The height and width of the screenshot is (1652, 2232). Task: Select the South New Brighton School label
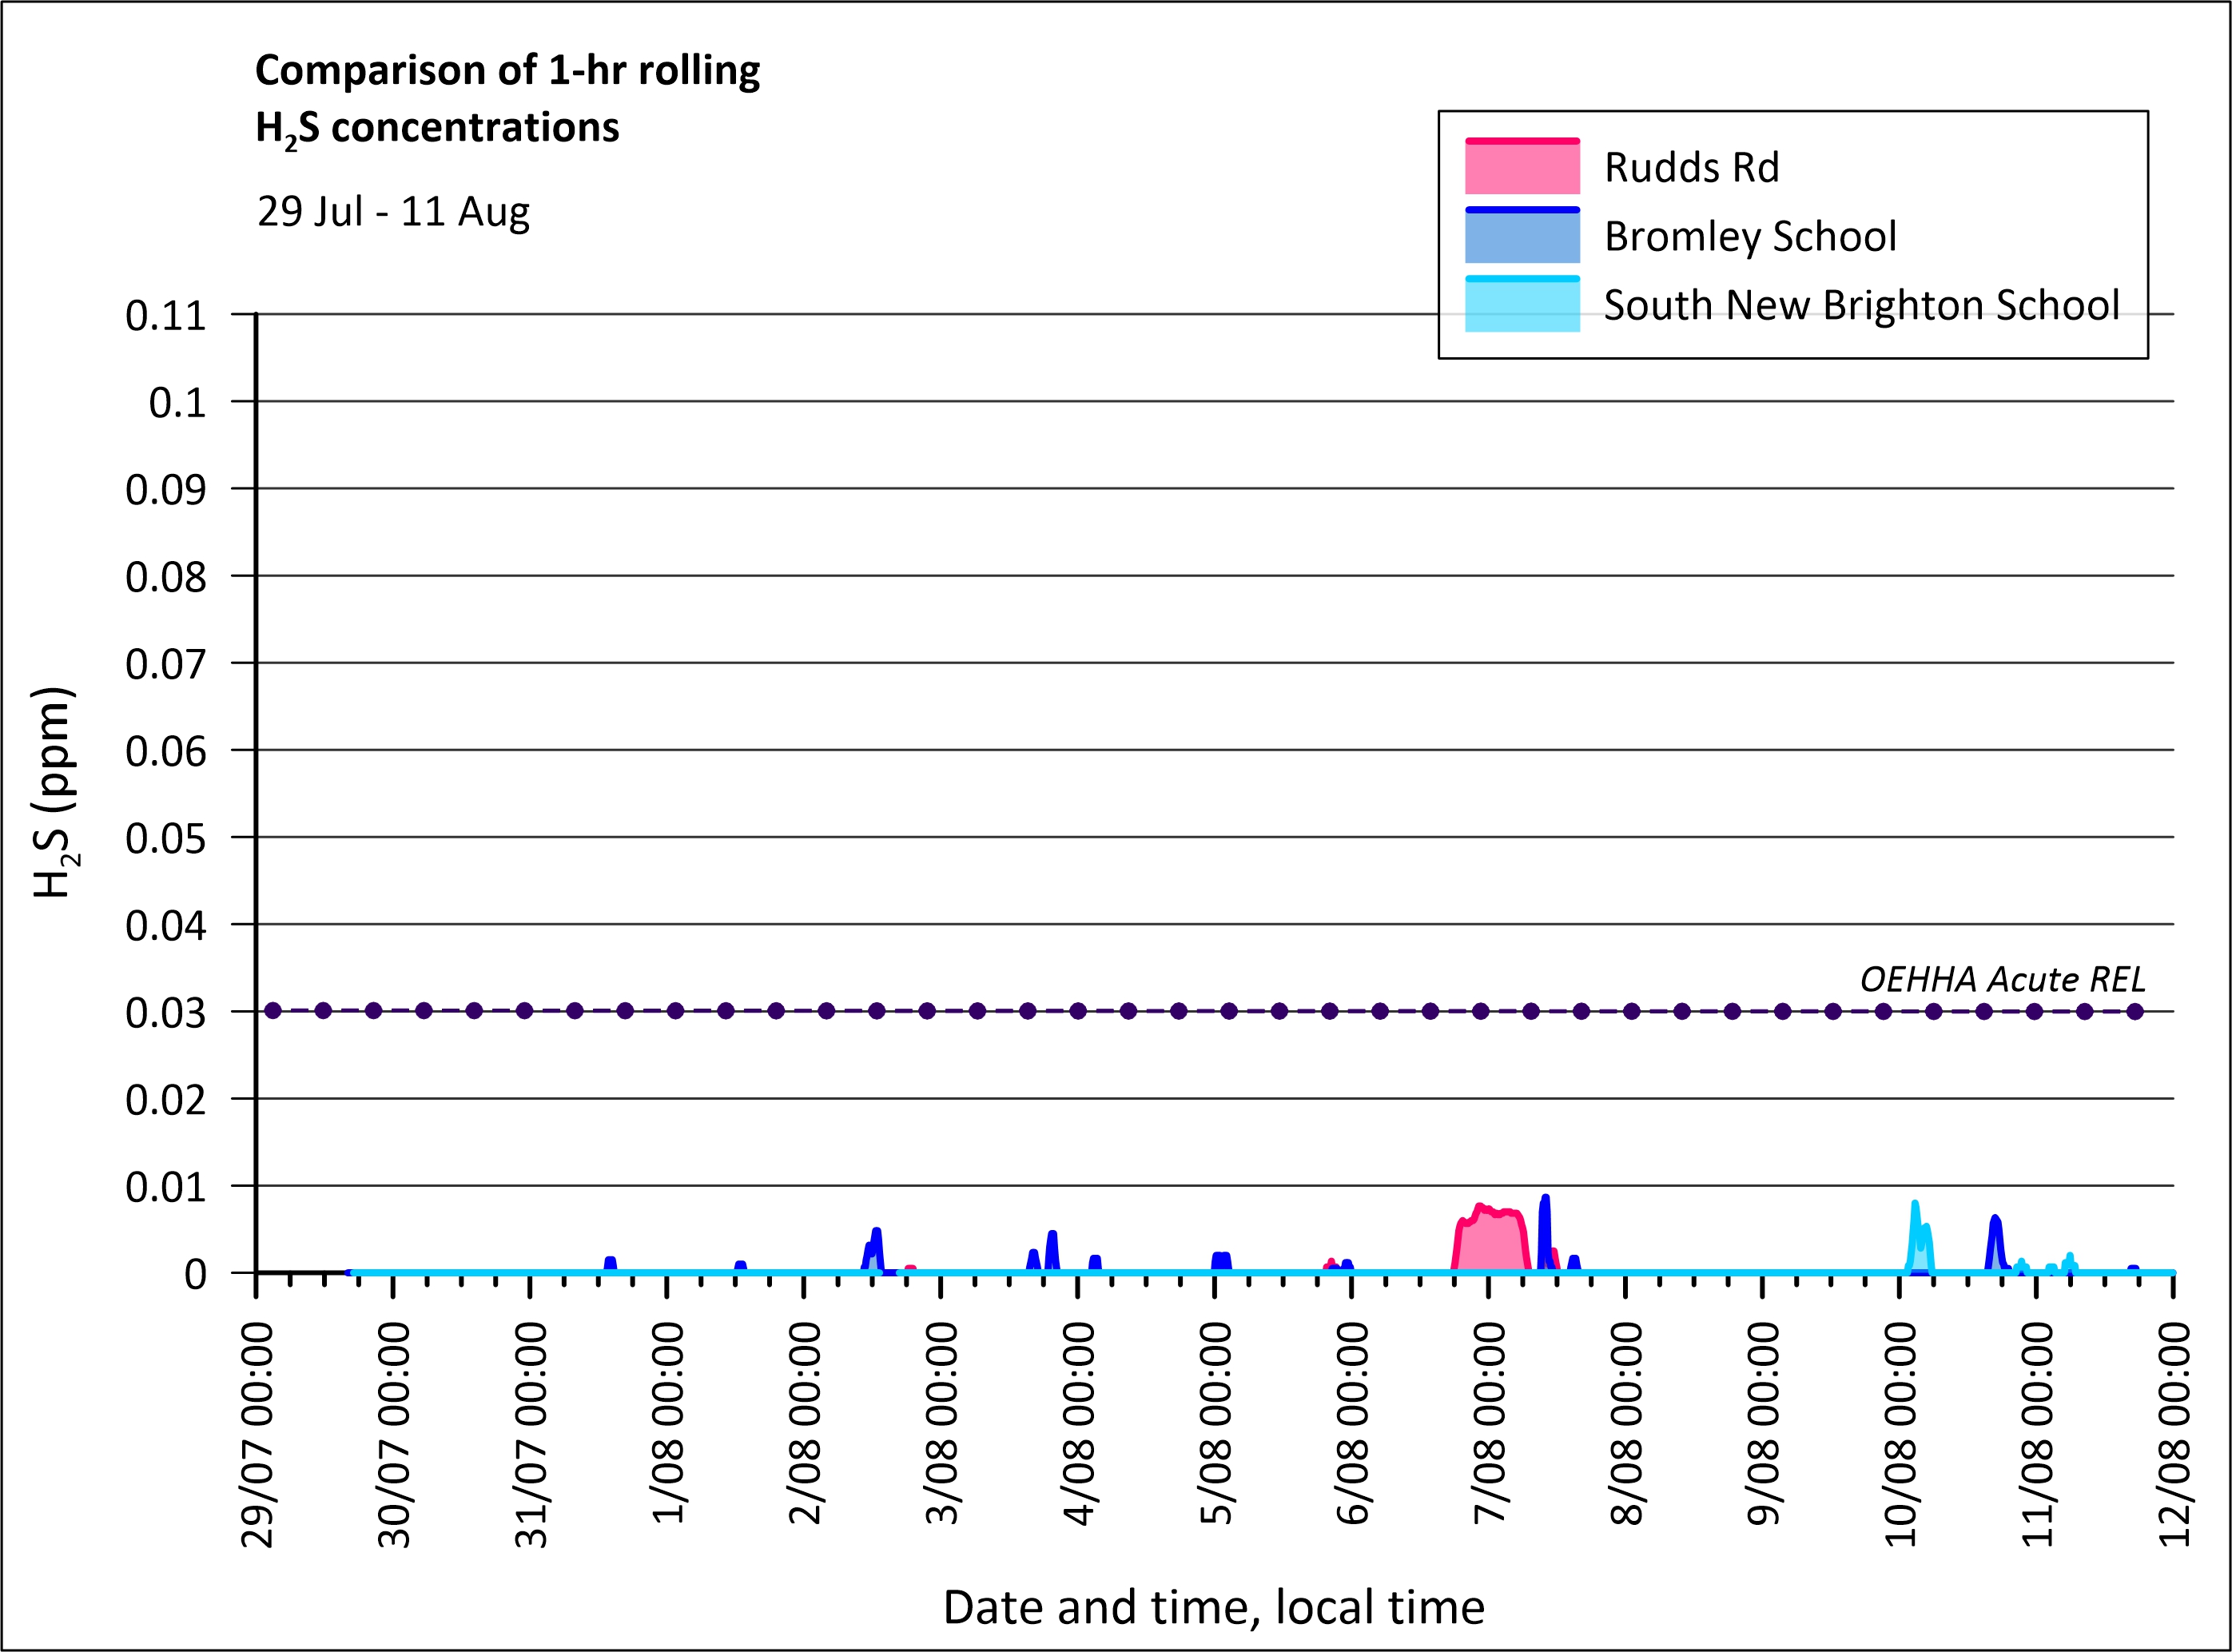coord(1861,305)
